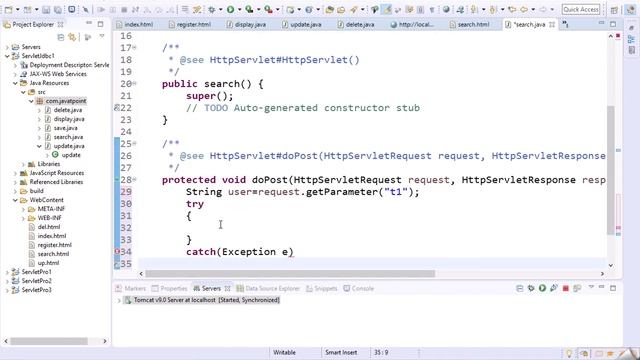Close the search.java editor tab

click(552, 24)
